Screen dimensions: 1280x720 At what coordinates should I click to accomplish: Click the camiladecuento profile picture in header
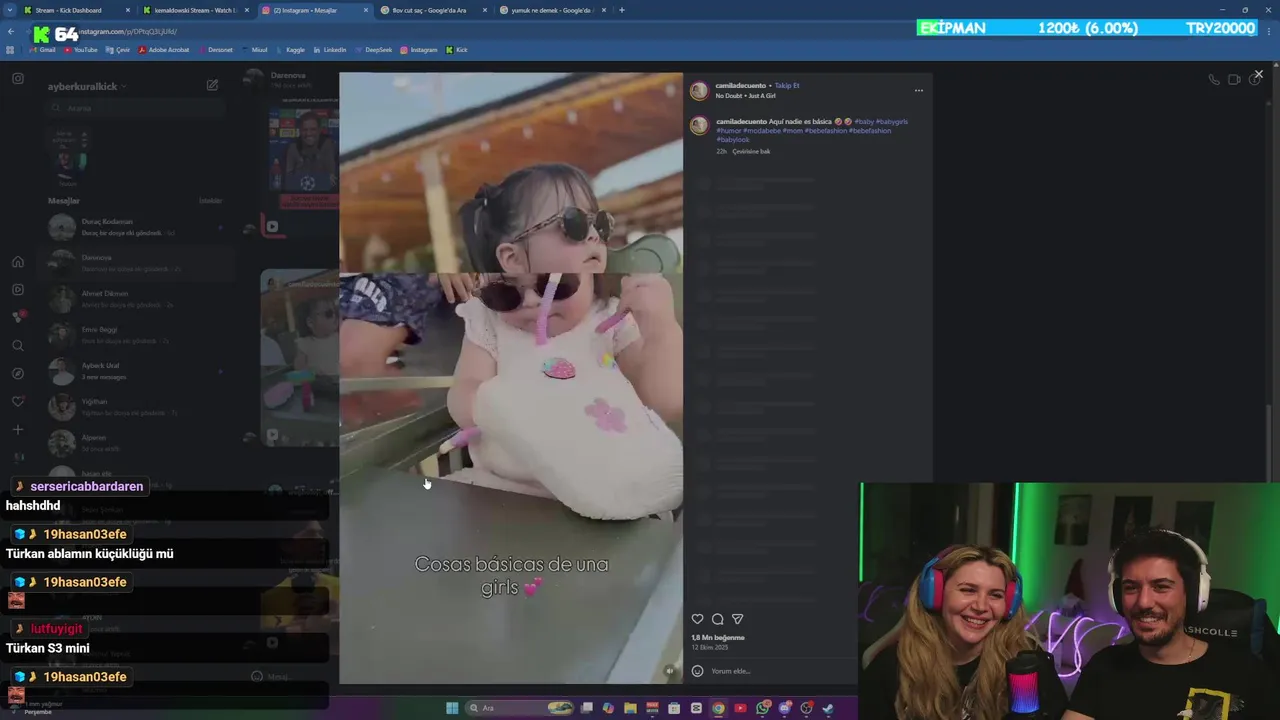click(x=699, y=91)
